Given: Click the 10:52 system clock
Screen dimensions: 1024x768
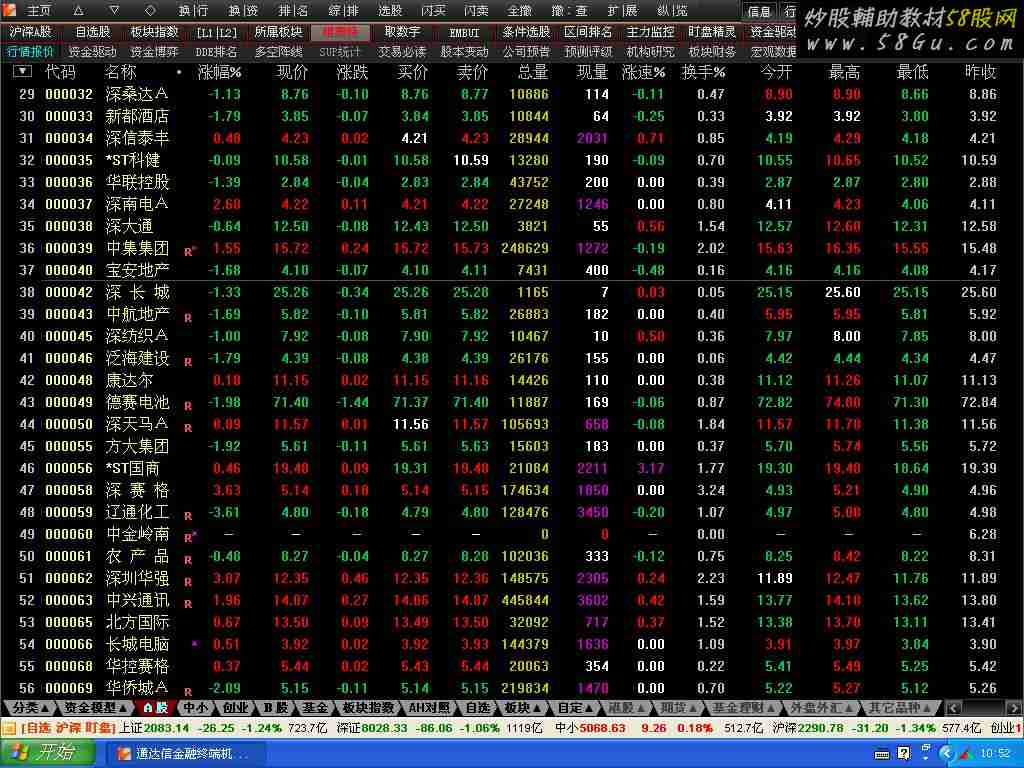Looking at the screenshot, I should pyautogui.click(x=995, y=754).
